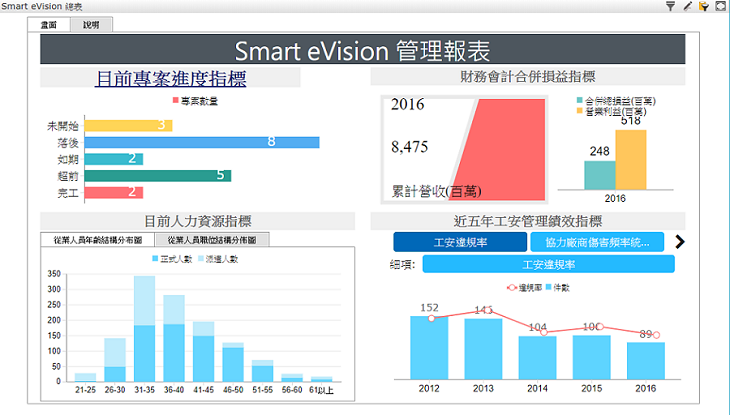Screen dimensions: 730x415
Task: Open the 從業人員職位結構分佈圖 tab
Action: click(x=212, y=240)
